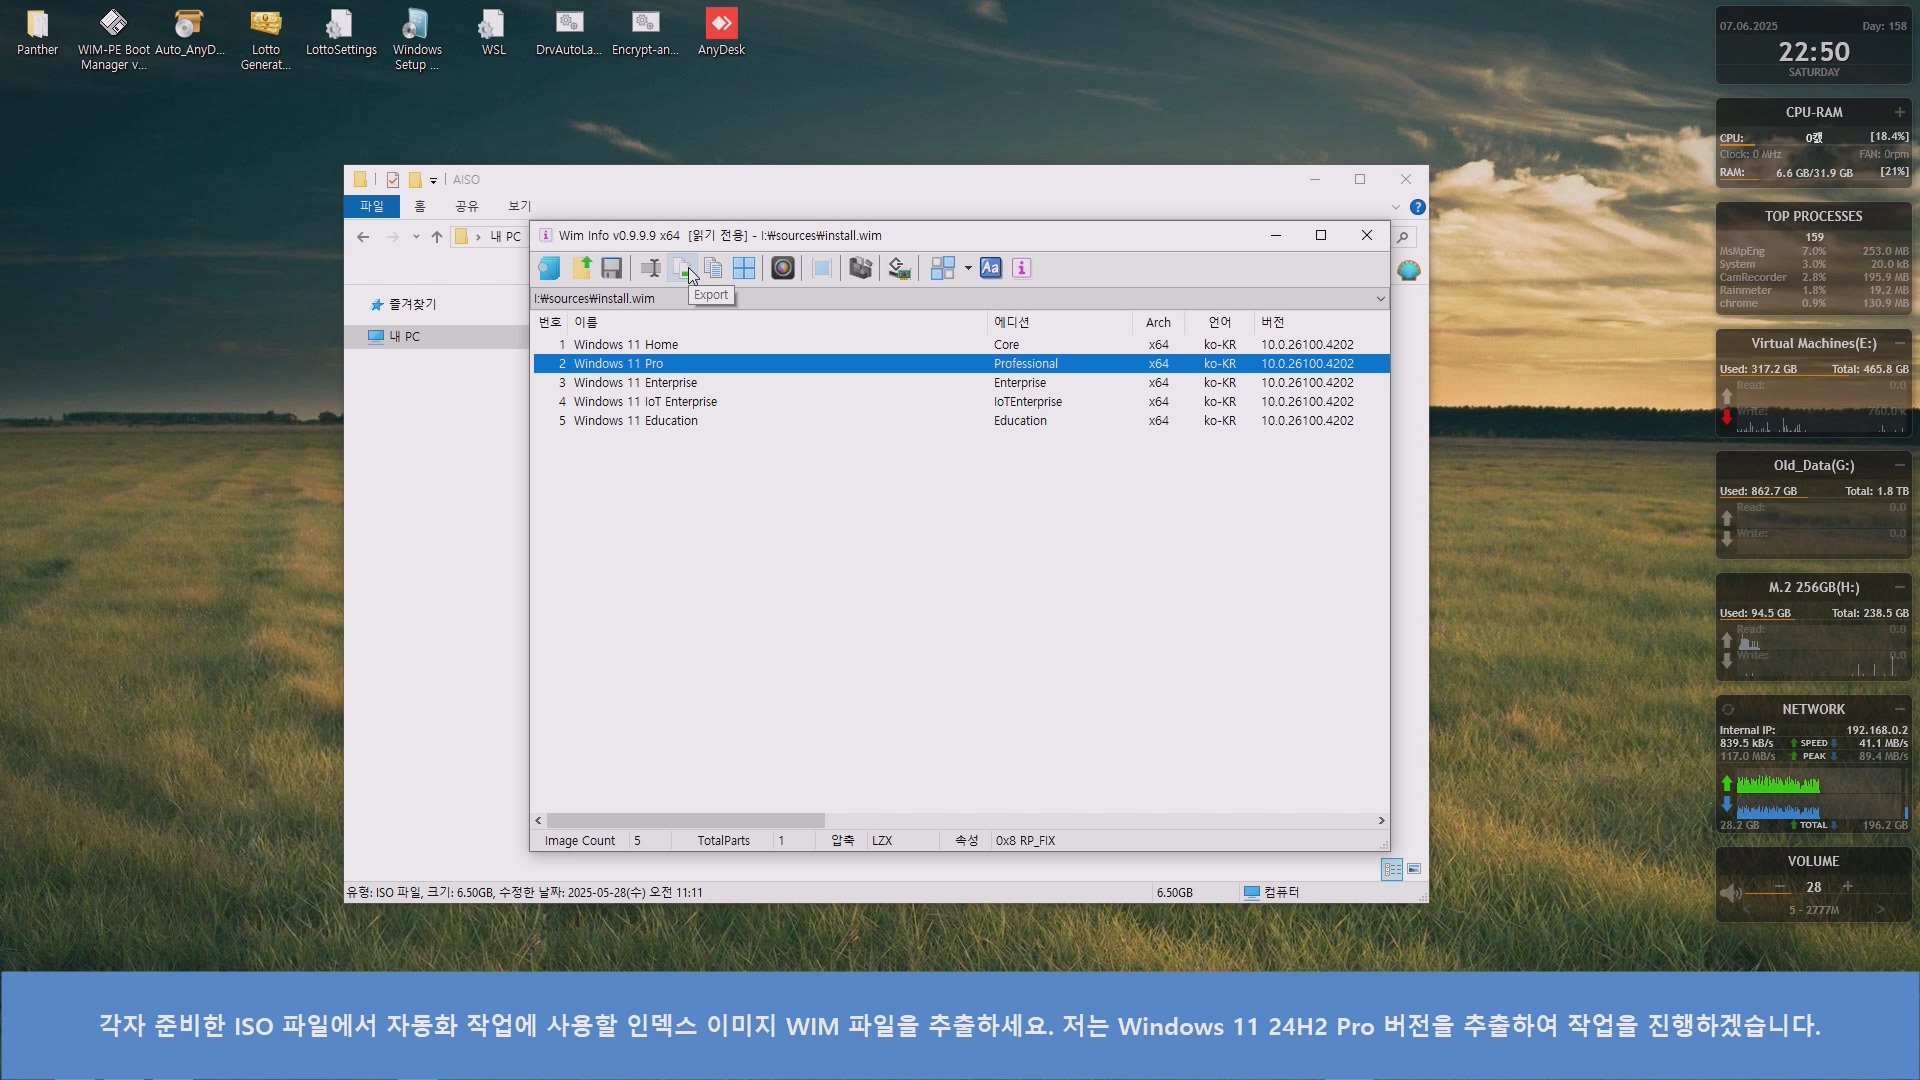Click the blue four-pane grid icon
The width and height of the screenshot is (1920, 1080).
click(744, 268)
